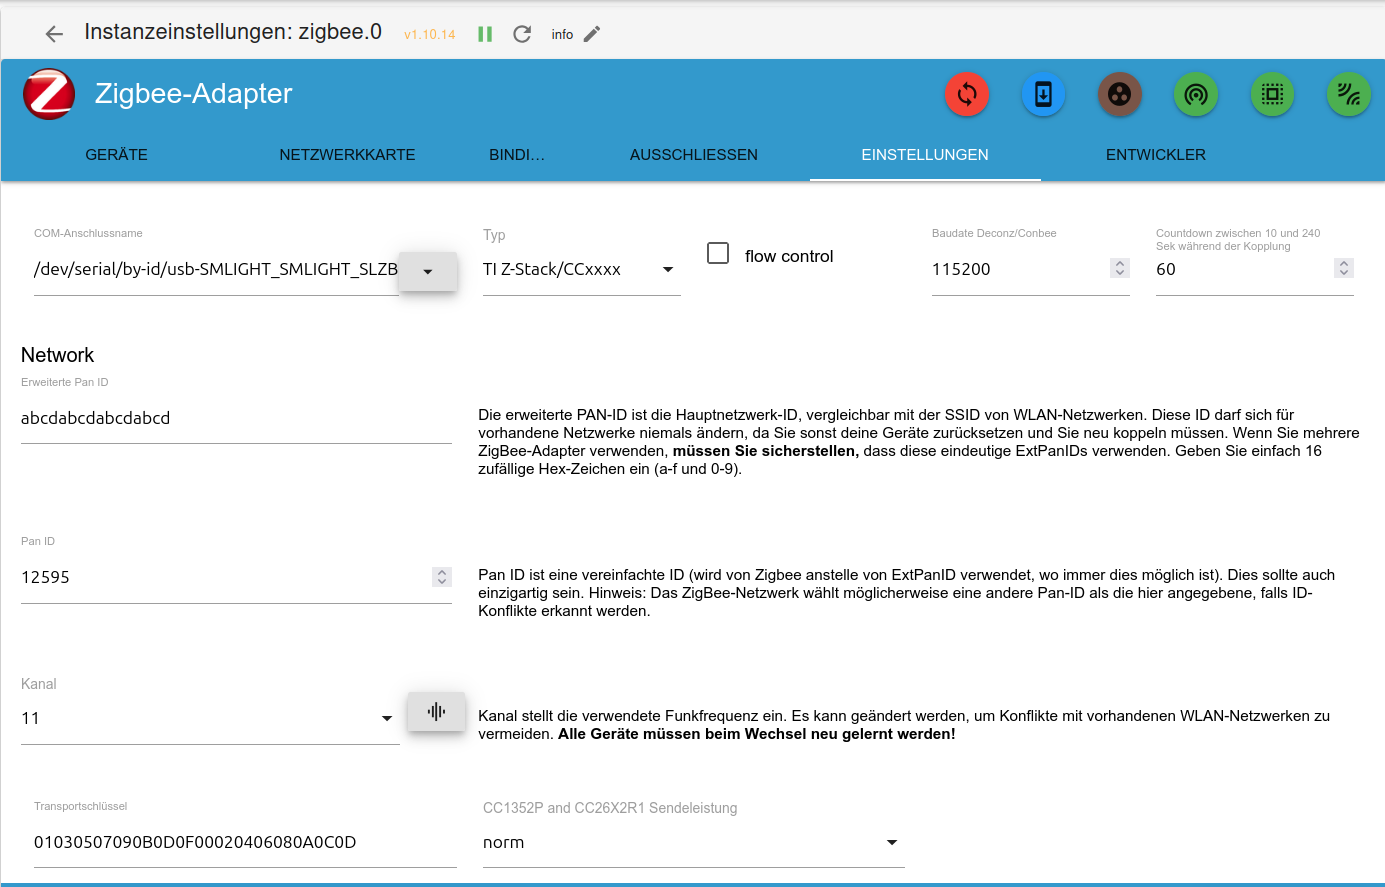Click the COM-Anschlussname input field
The width and height of the screenshot is (1385, 887).
coord(216,270)
